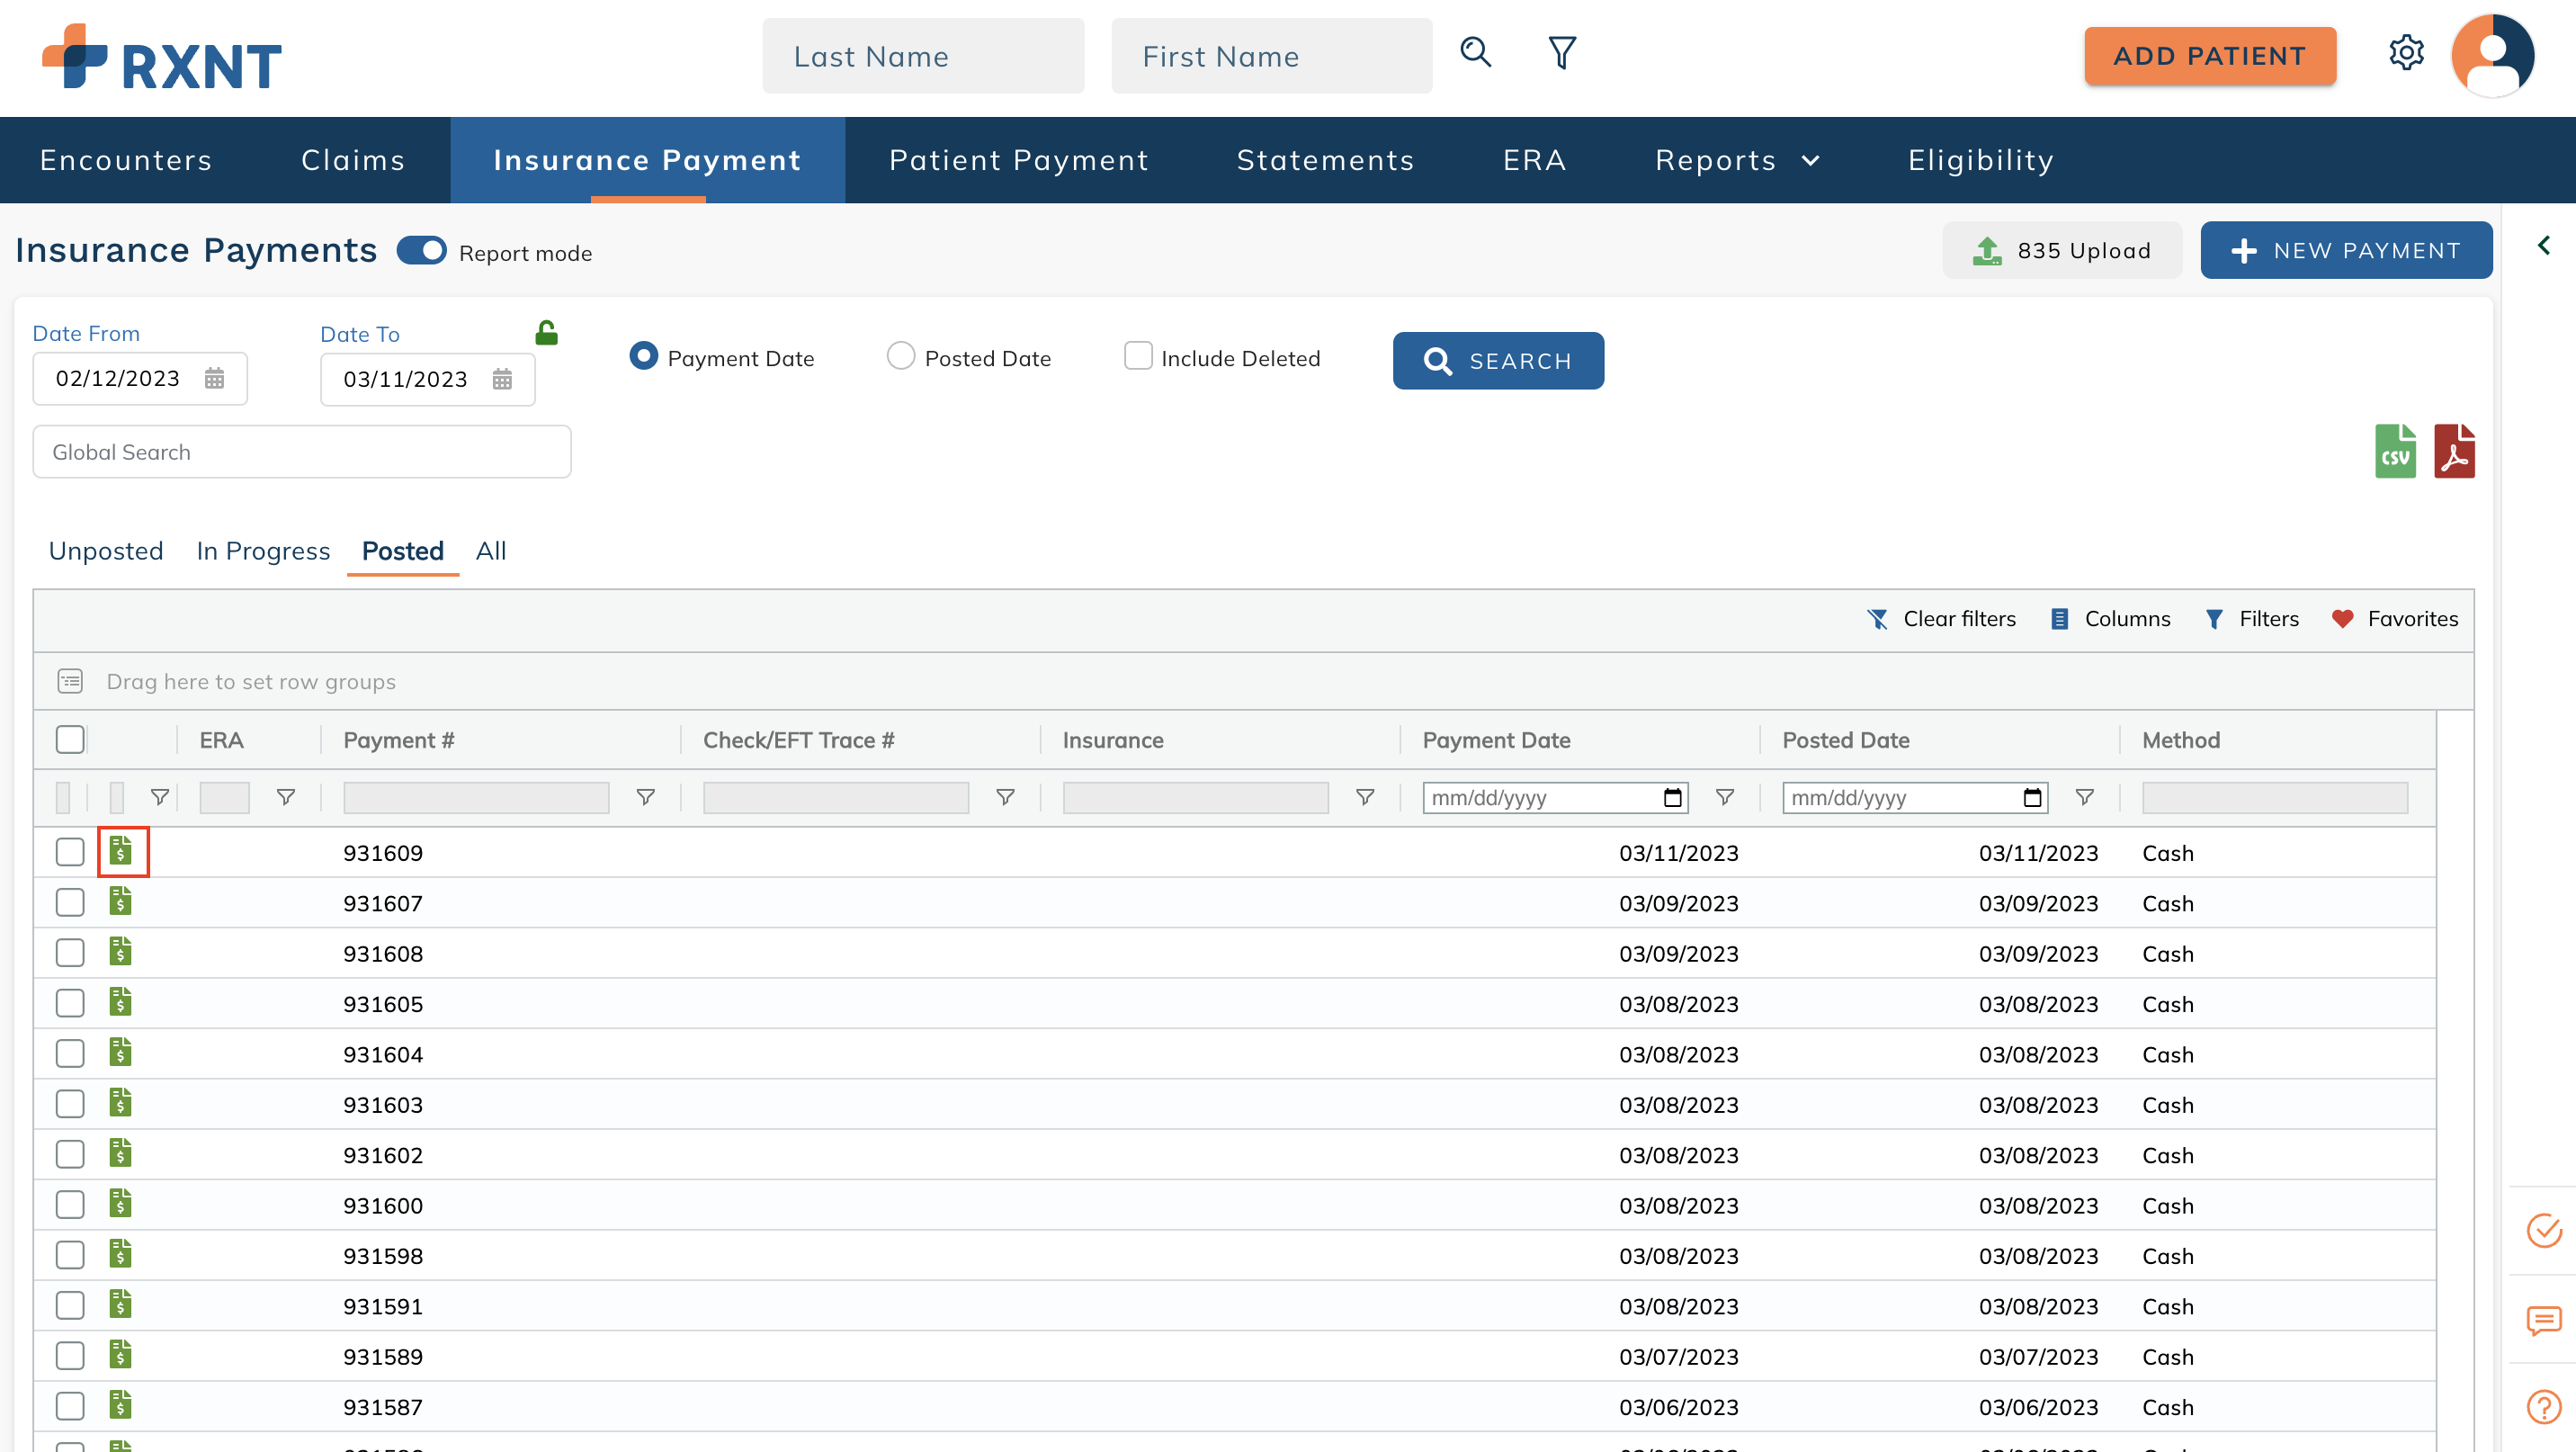
Task: Click the NEW PAYMENT button
Action: point(2346,250)
